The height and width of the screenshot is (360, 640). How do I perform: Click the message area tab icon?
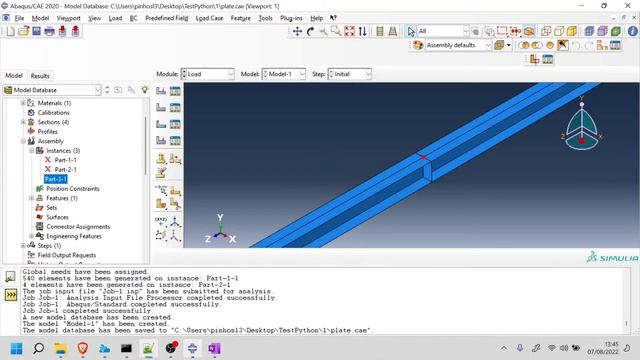coord(11,277)
